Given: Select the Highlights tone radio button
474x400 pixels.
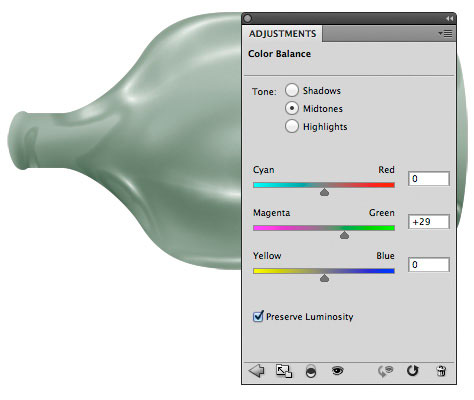Looking at the screenshot, I should 292,126.
